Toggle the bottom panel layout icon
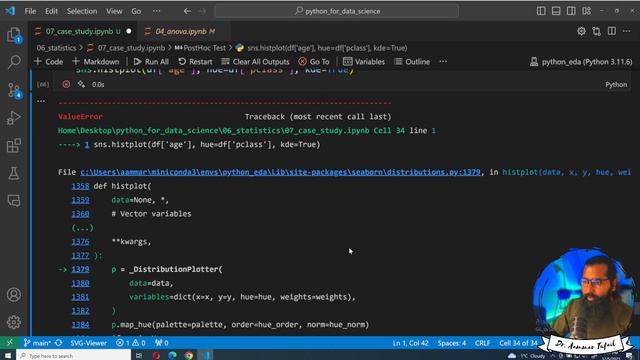Viewport: 640px width, 360px height. click(x=556, y=11)
